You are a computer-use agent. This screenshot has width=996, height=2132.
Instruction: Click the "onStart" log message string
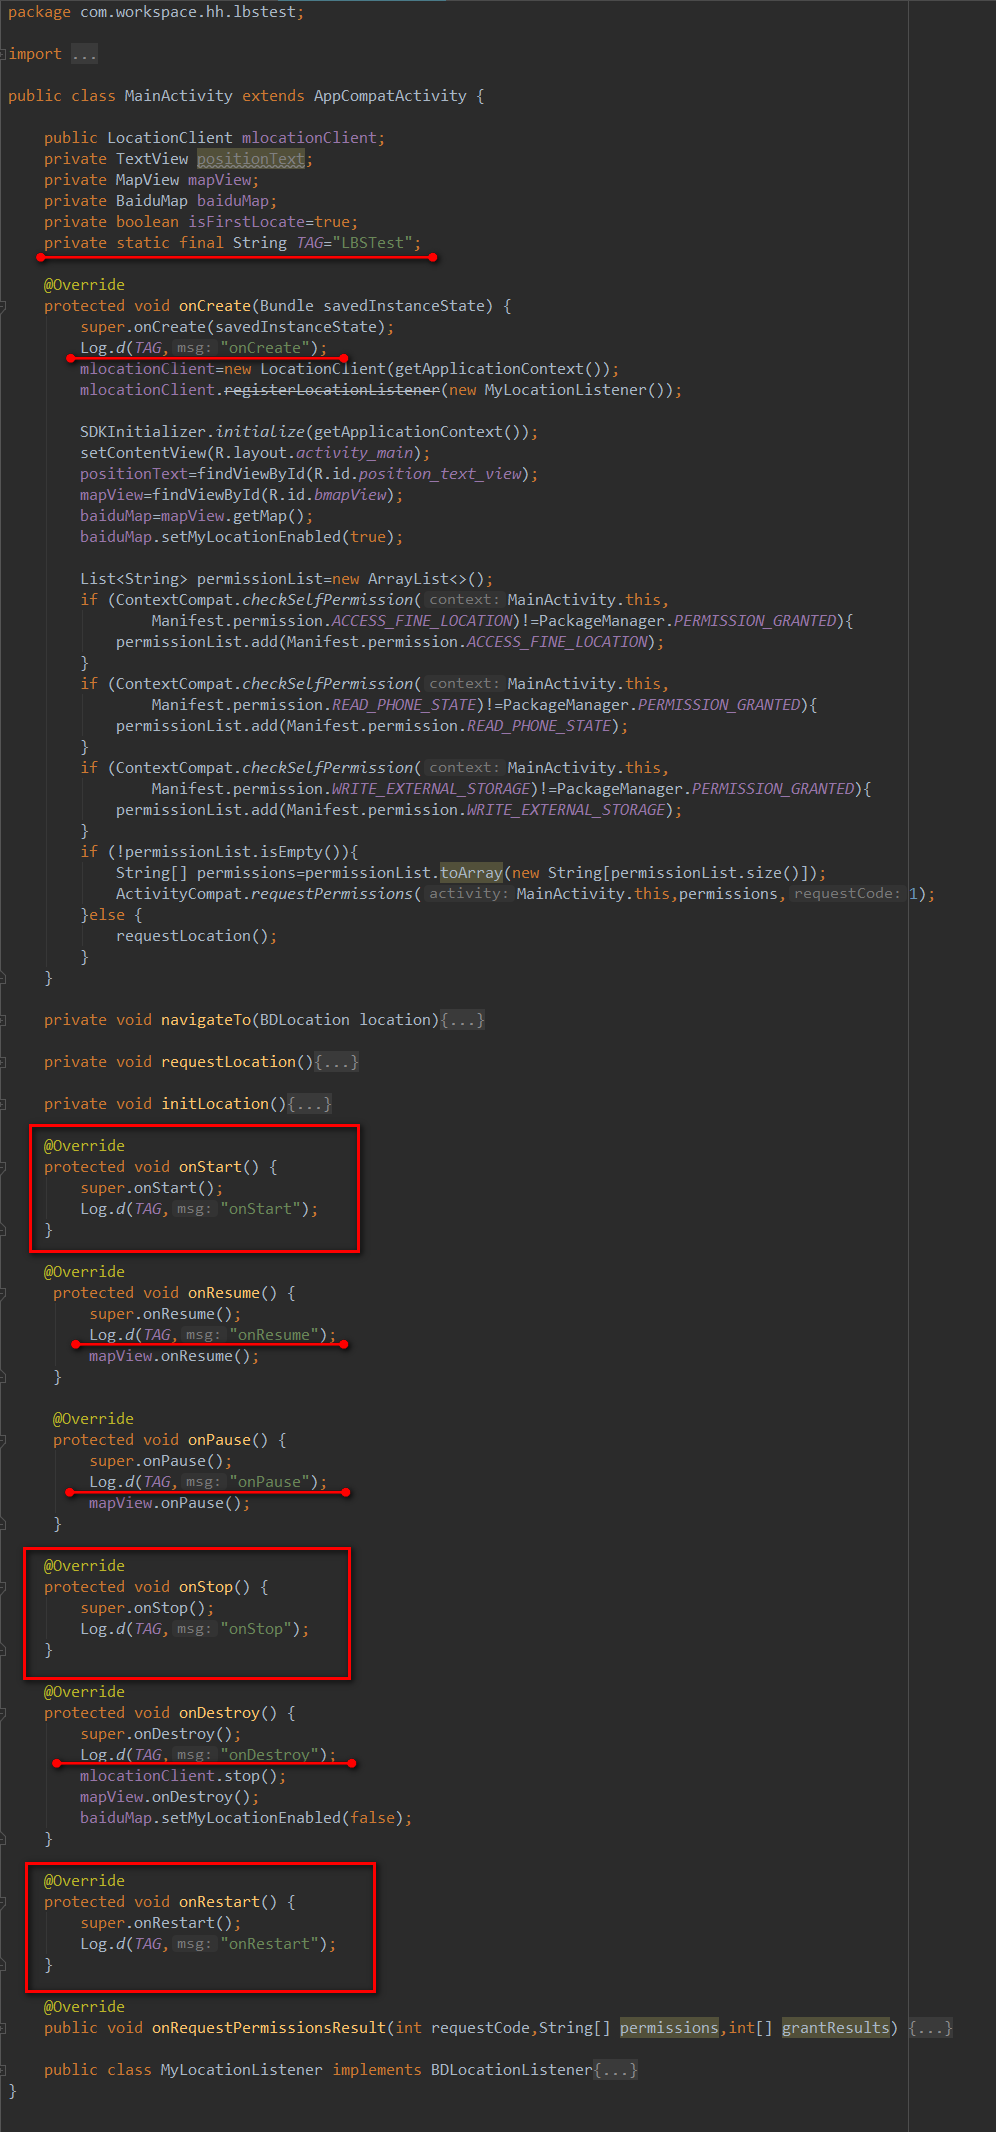pyautogui.click(x=260, y=1209)
